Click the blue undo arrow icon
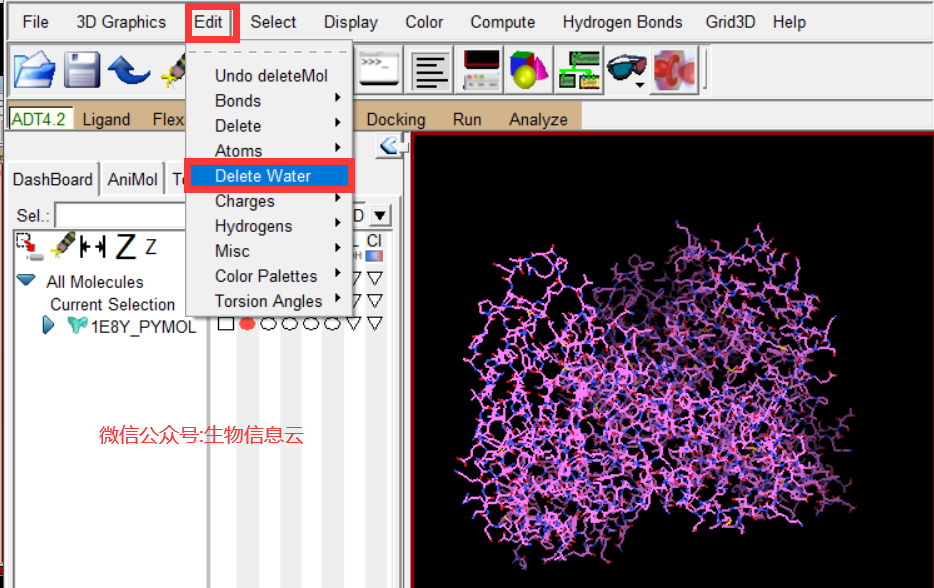The image size is (934, 588). pyautogui.click(x=129, y=70)
